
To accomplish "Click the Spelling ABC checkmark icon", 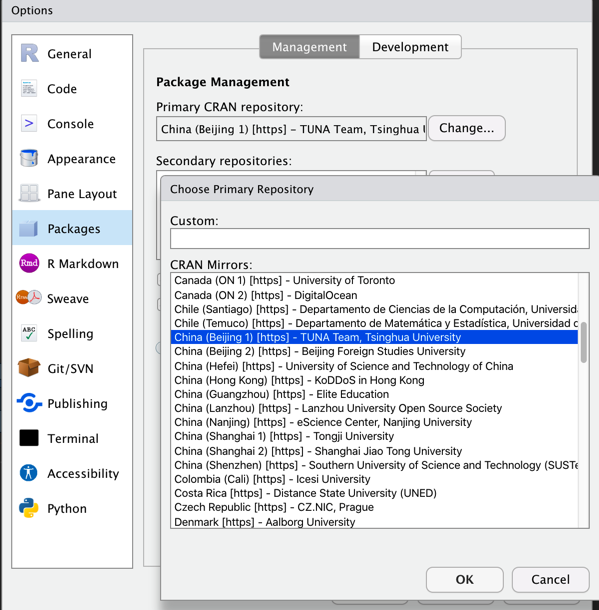I will (x=29, y=333).
